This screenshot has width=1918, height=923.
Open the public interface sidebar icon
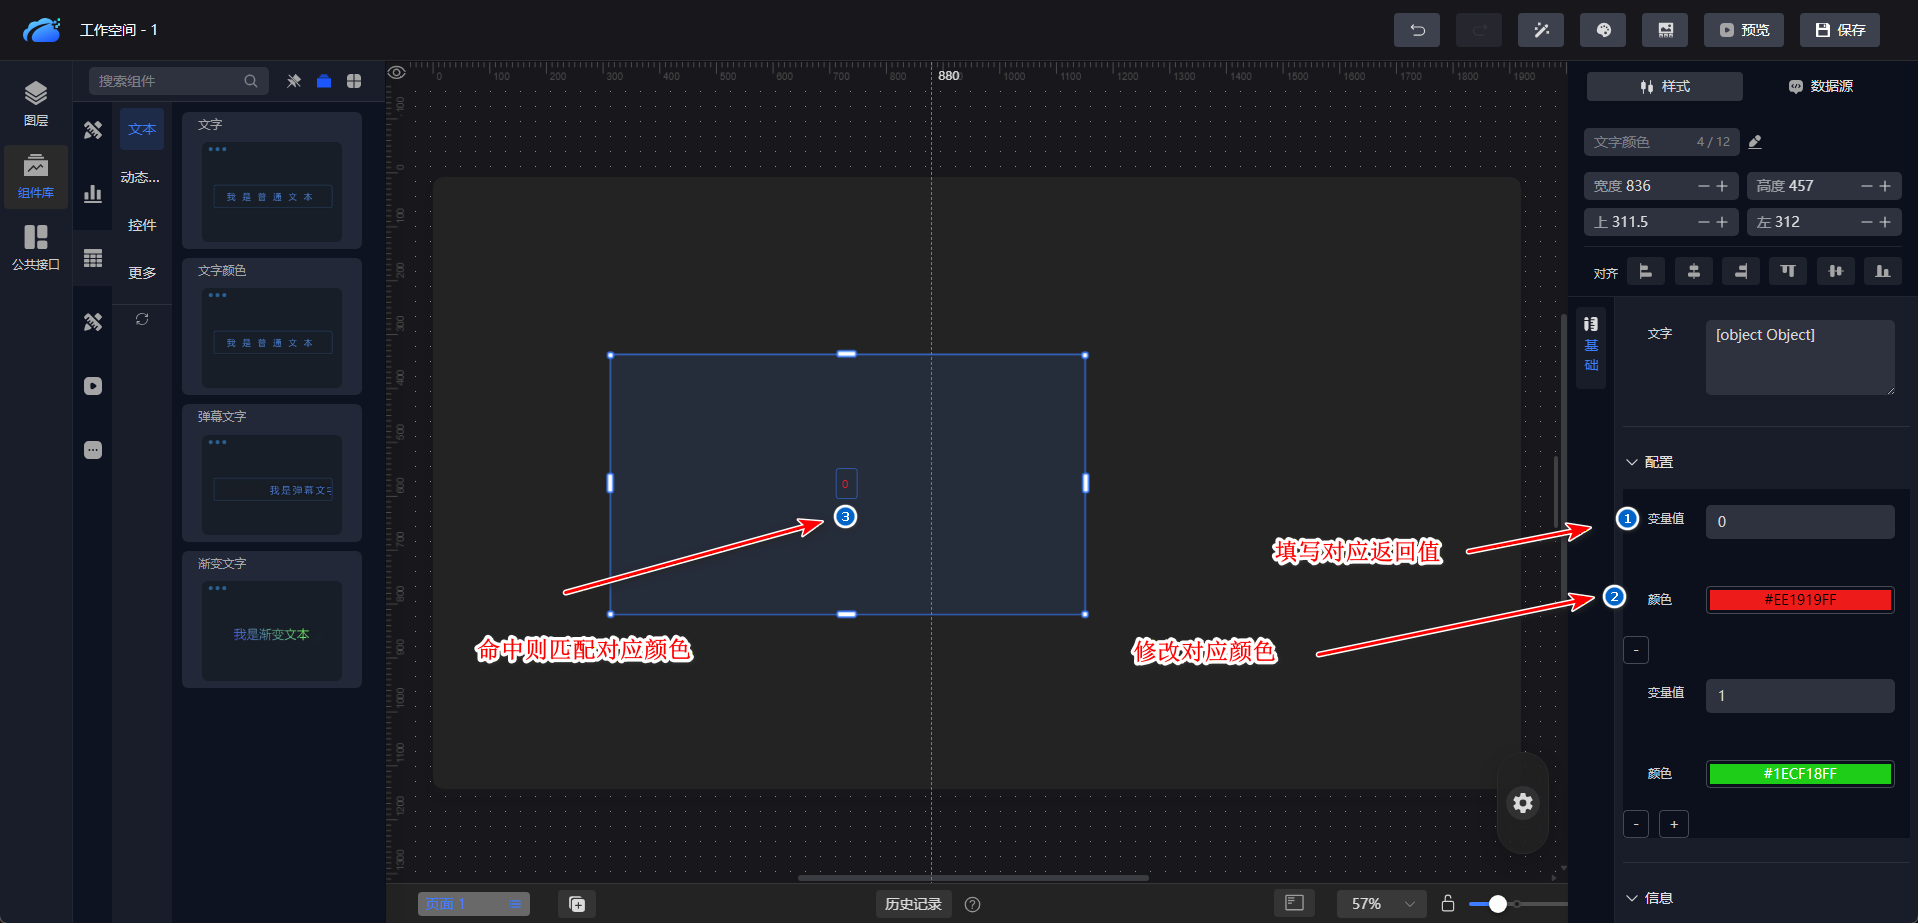(36, 247)
